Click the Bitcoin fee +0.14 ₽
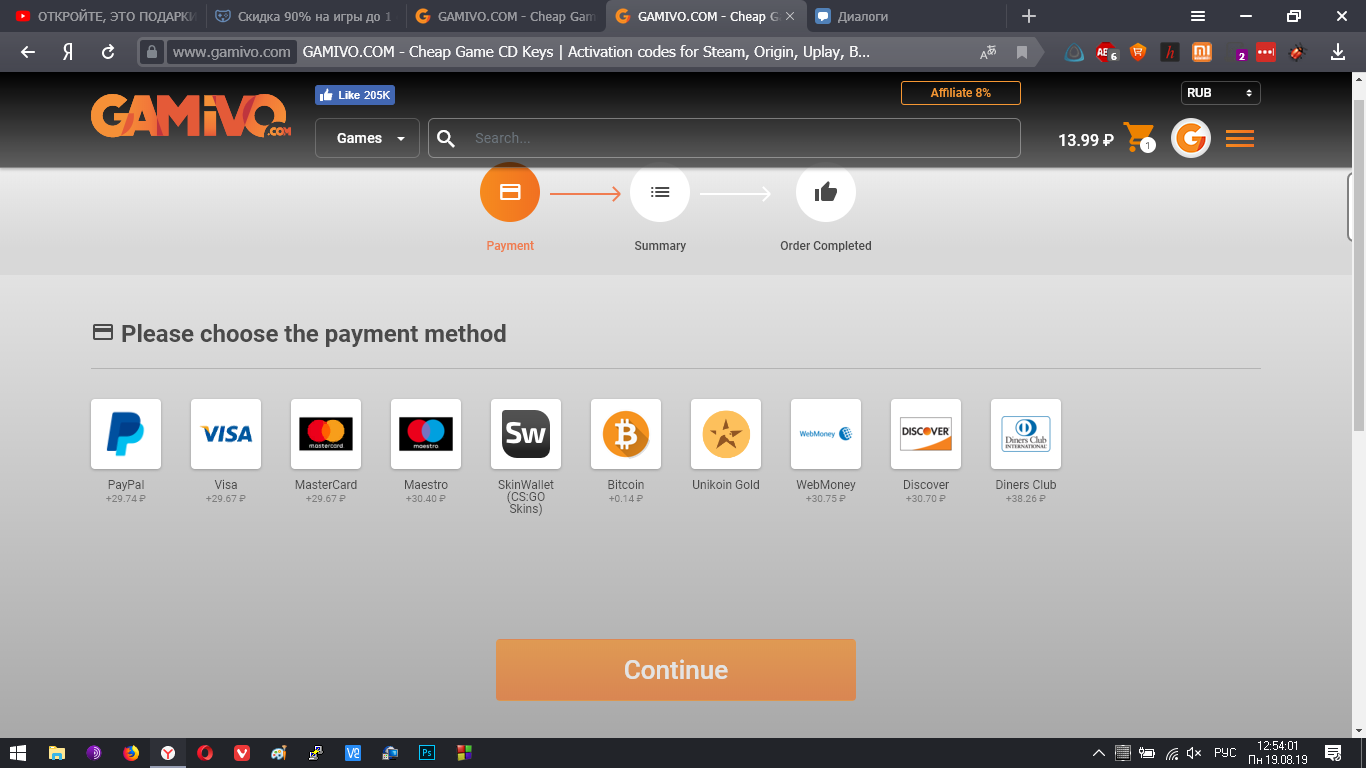 click(x=626, y=498)
